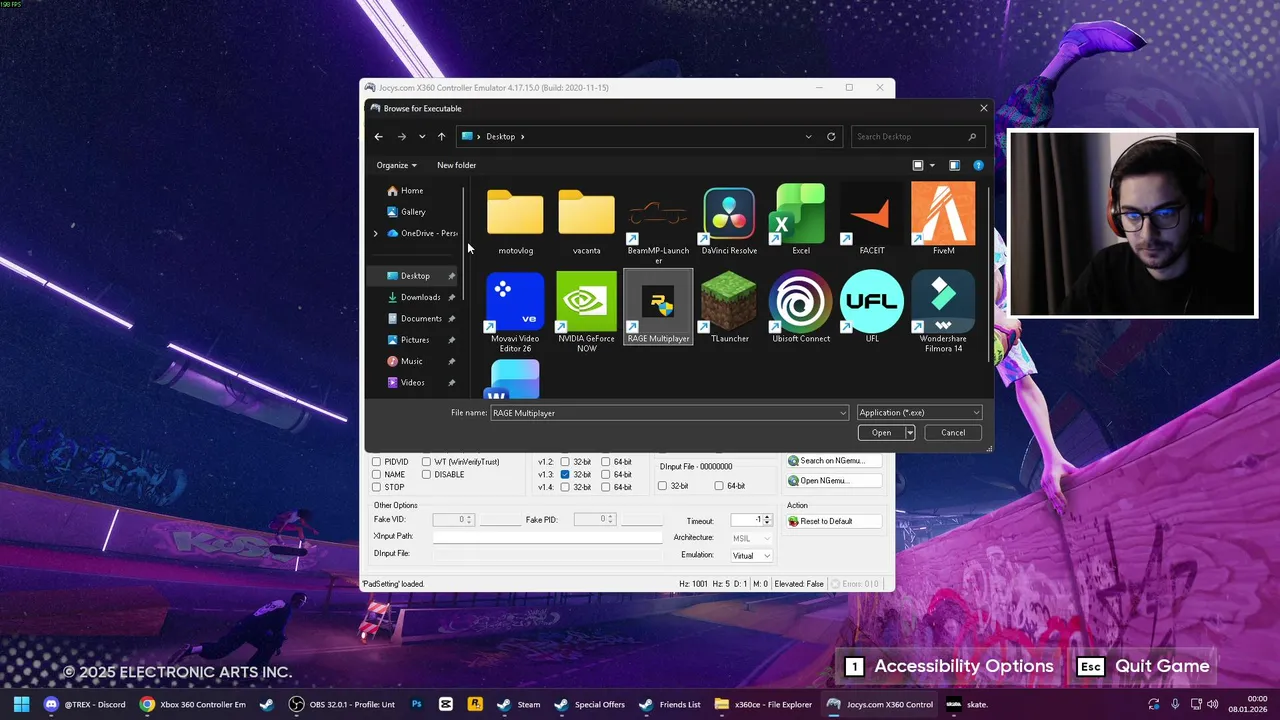1280x720 pixels.
Task: Select the TLauncher shortcut
Action: coord(729,307)
